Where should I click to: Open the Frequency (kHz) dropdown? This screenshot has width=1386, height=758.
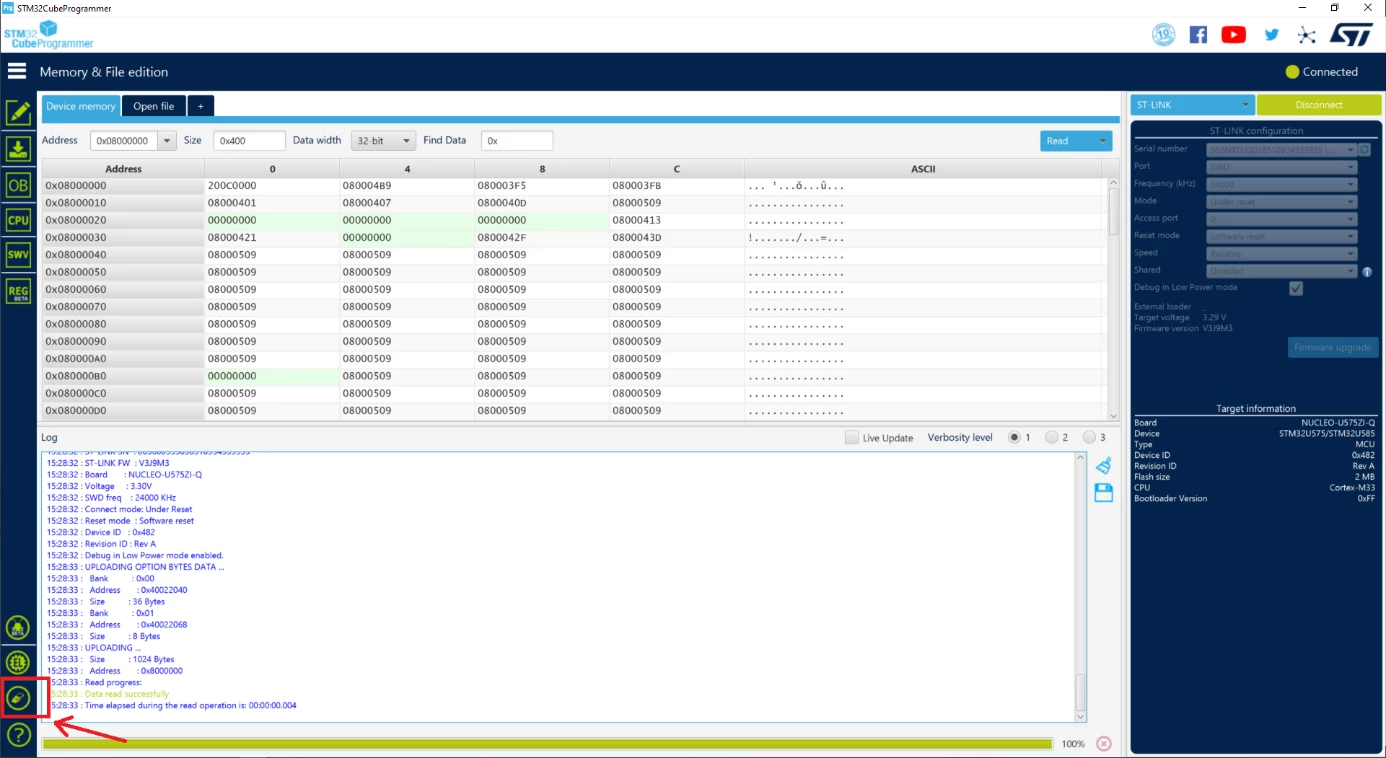pyautogui.click(x=1282, y=184)
